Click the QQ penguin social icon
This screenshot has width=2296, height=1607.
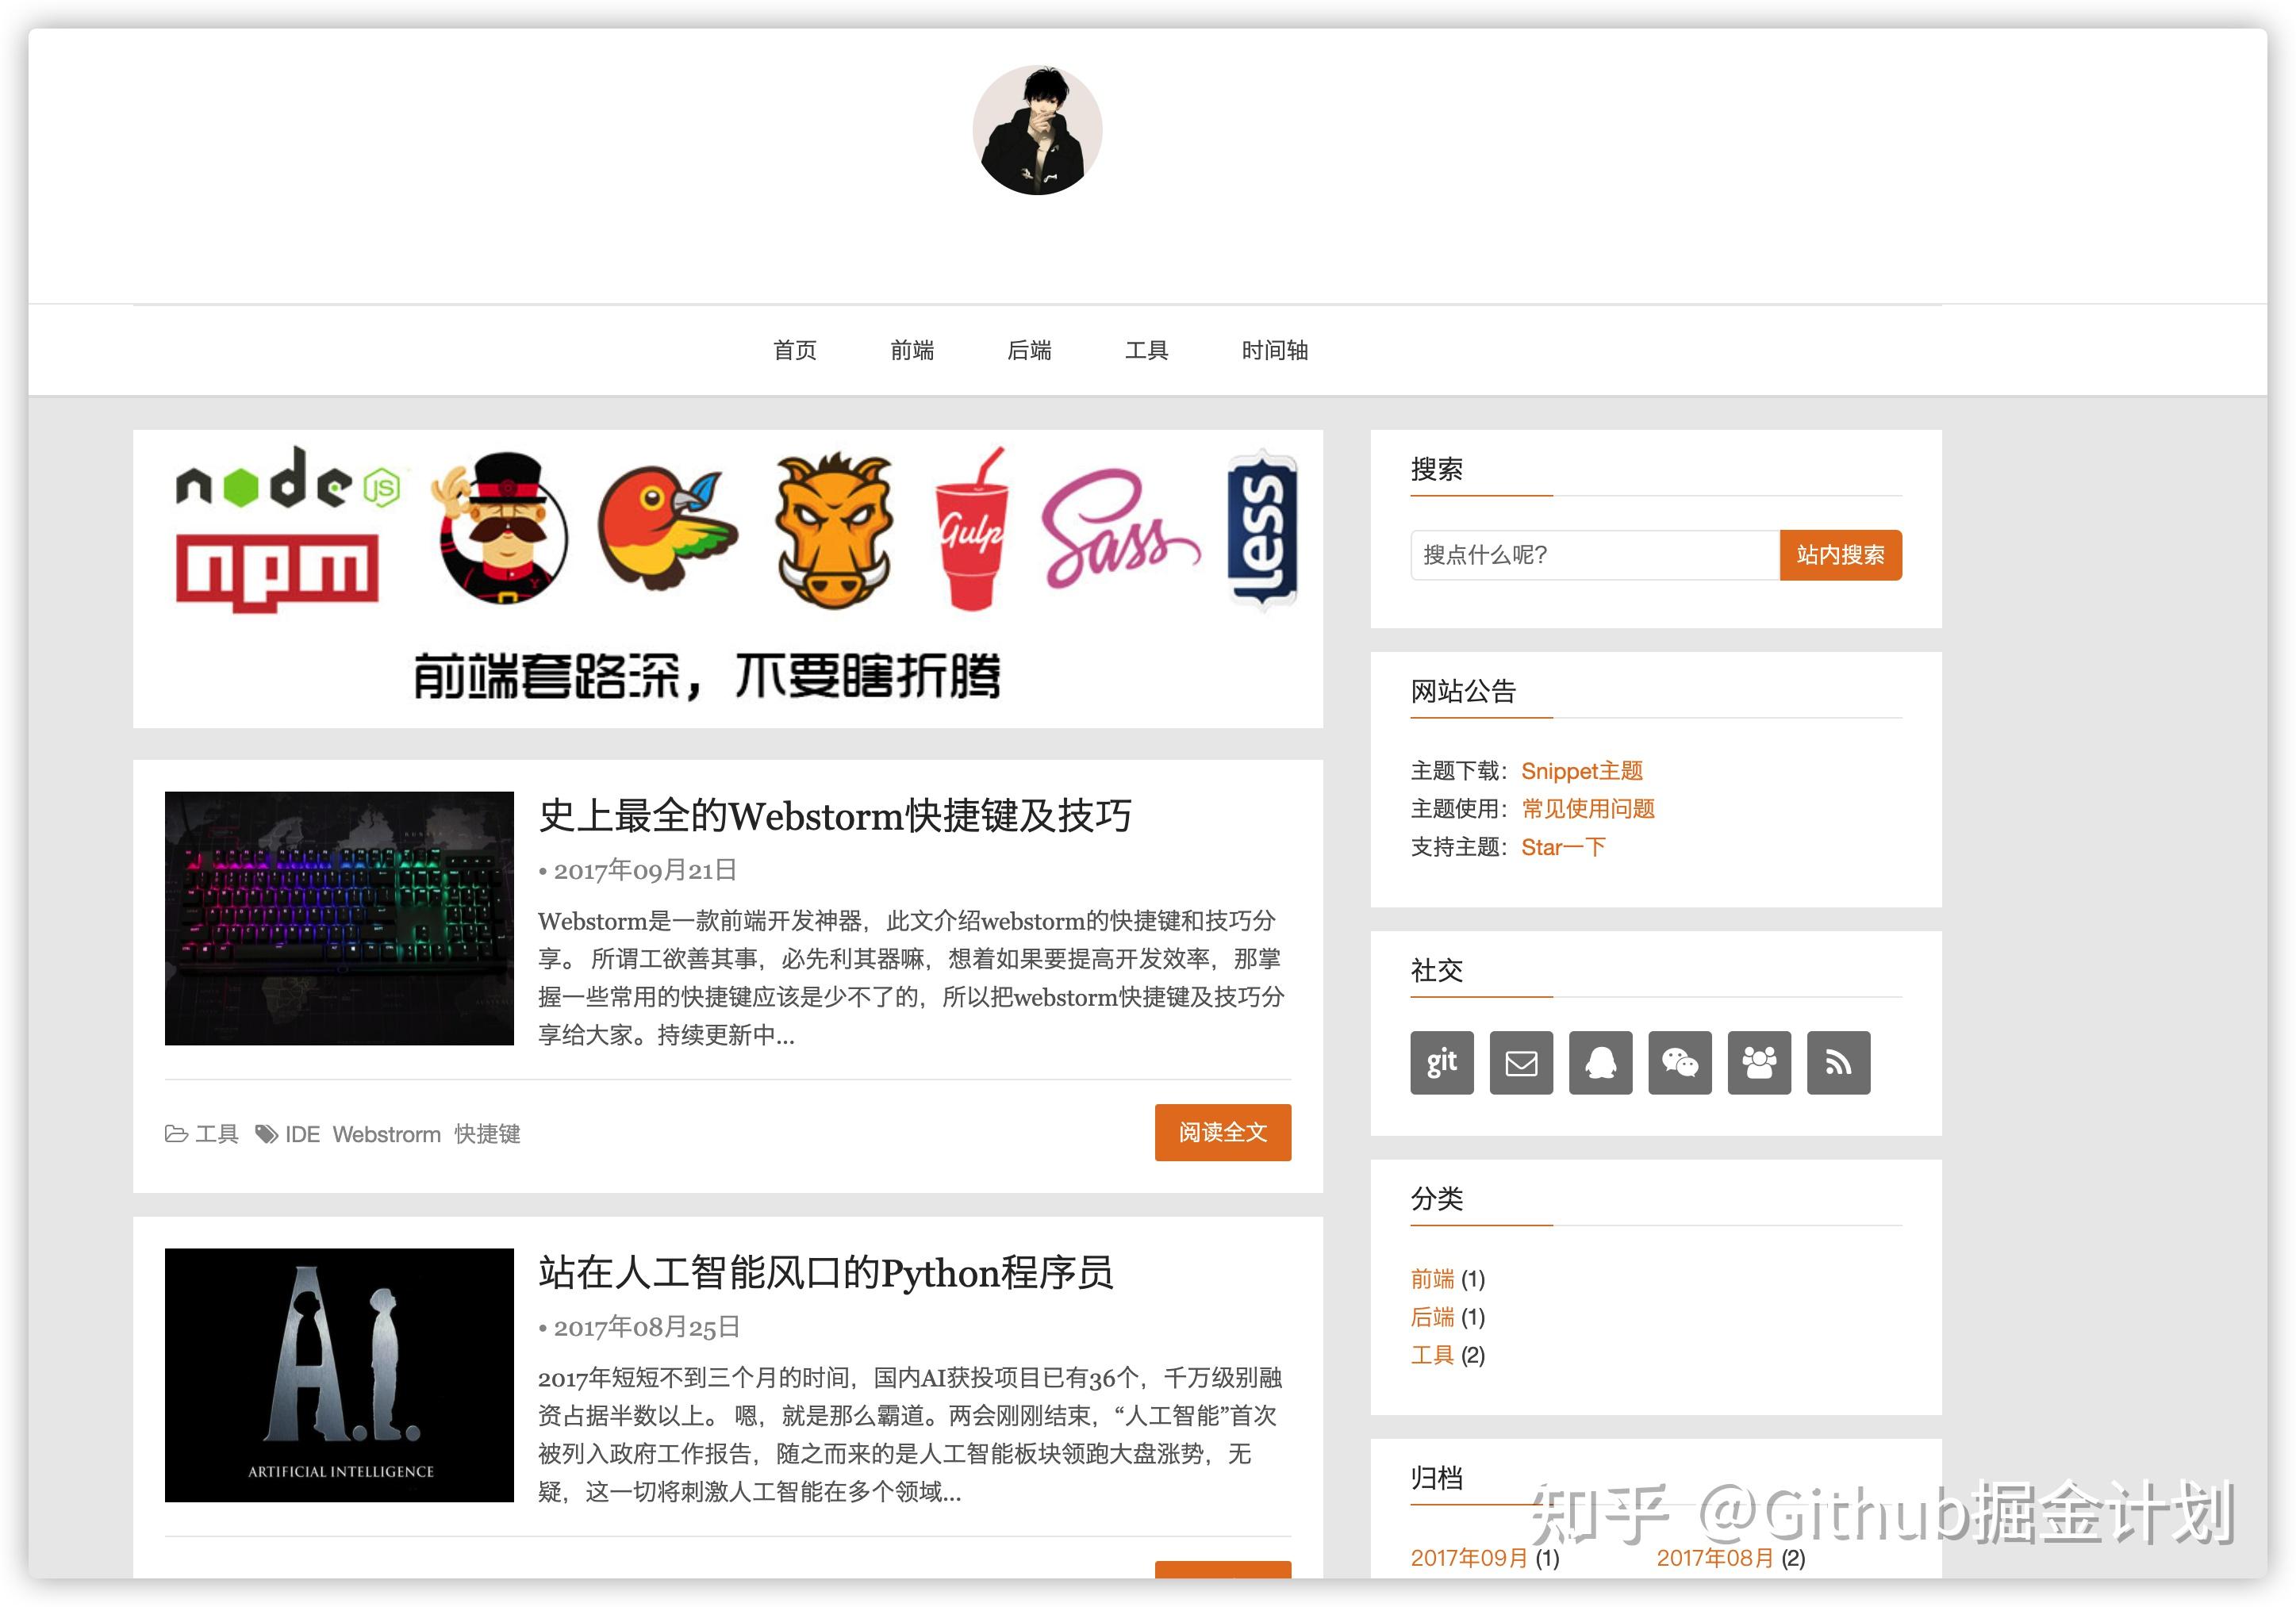tap(1600, 1062)
